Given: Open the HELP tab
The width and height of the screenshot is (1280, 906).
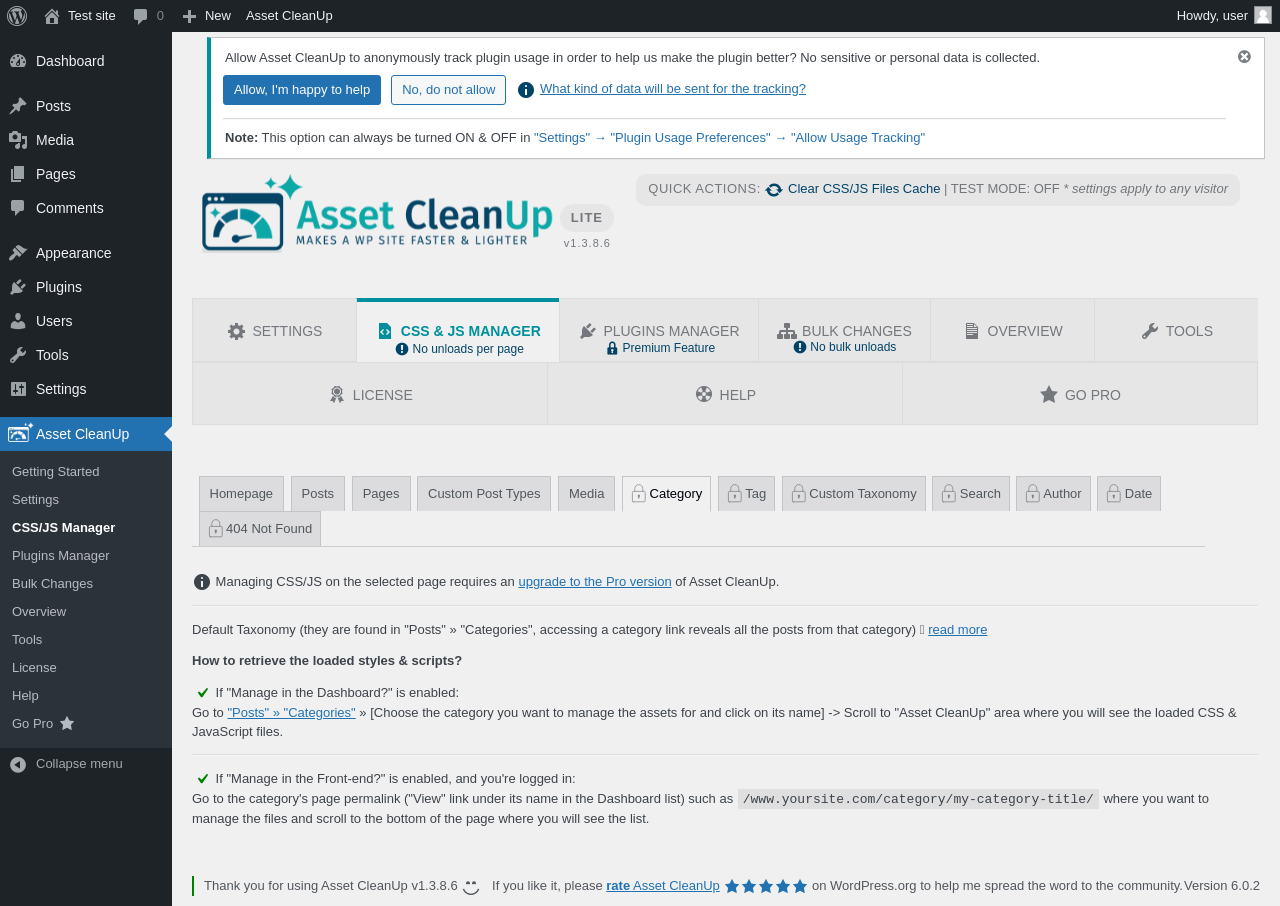Looking at the screenshot, I should tap(725, 394).
